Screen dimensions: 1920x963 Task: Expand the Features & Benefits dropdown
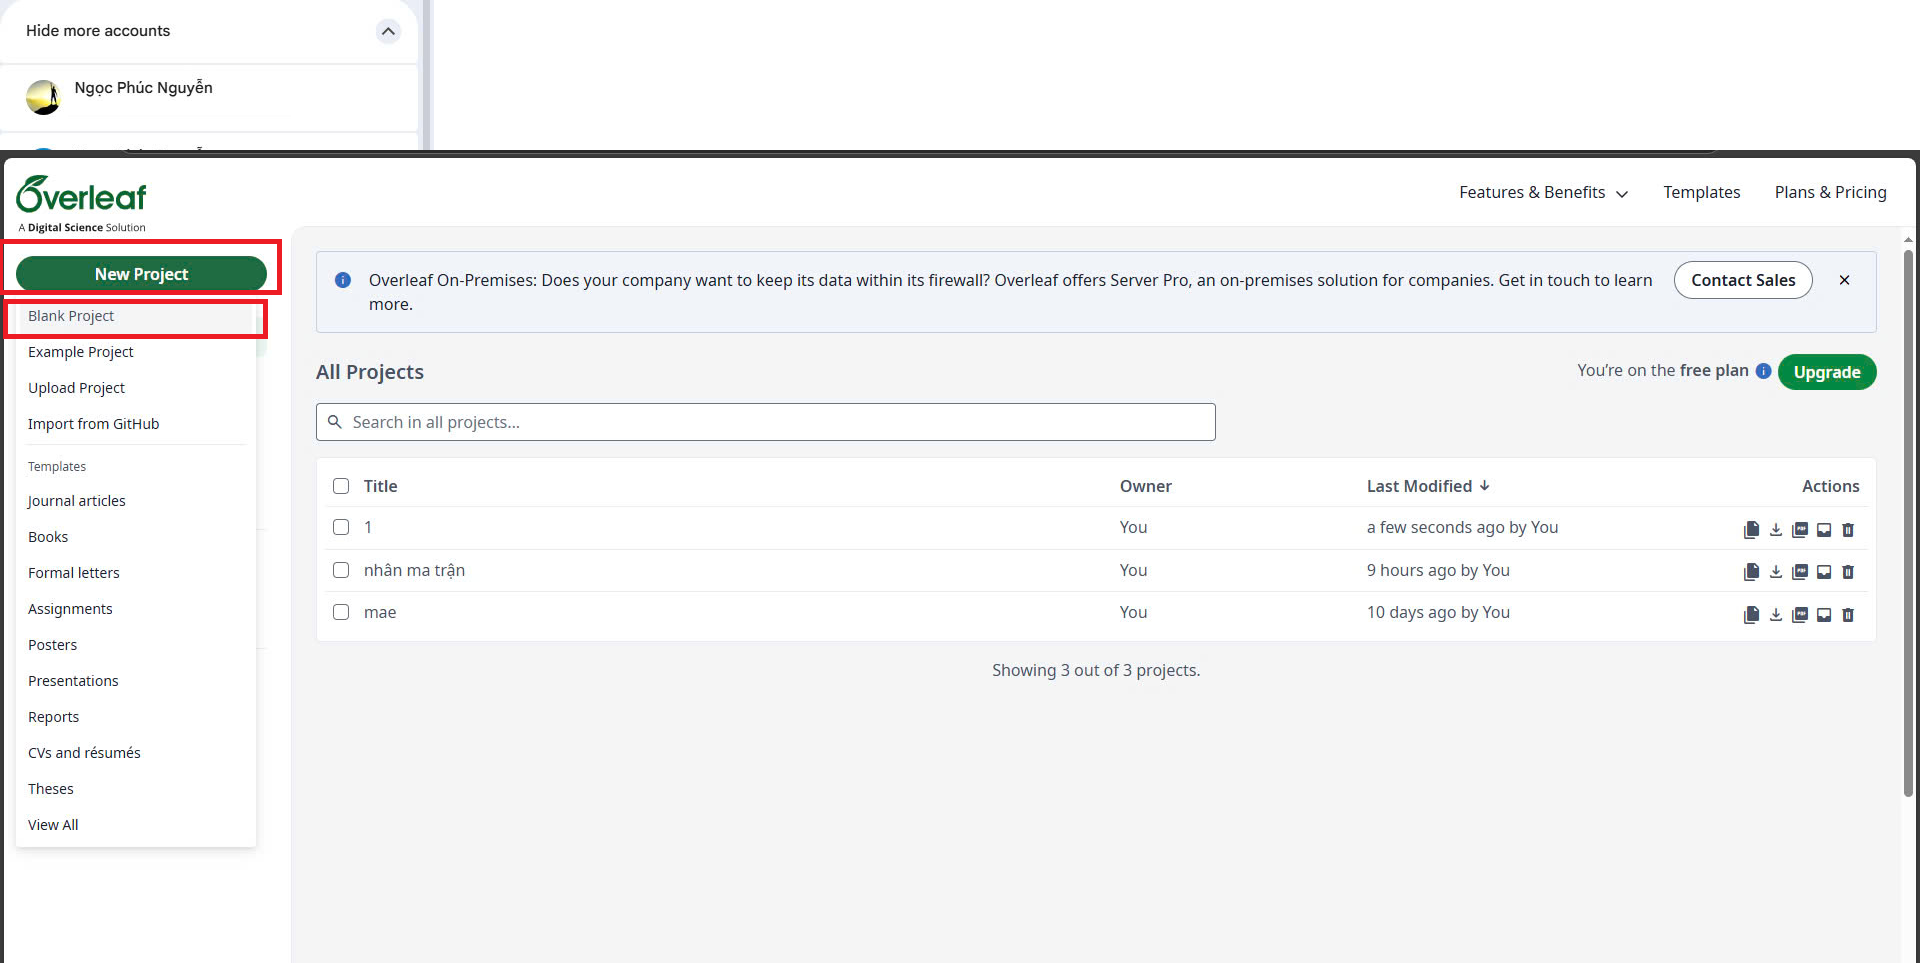pyautogui.click(x=1542, y=192)
